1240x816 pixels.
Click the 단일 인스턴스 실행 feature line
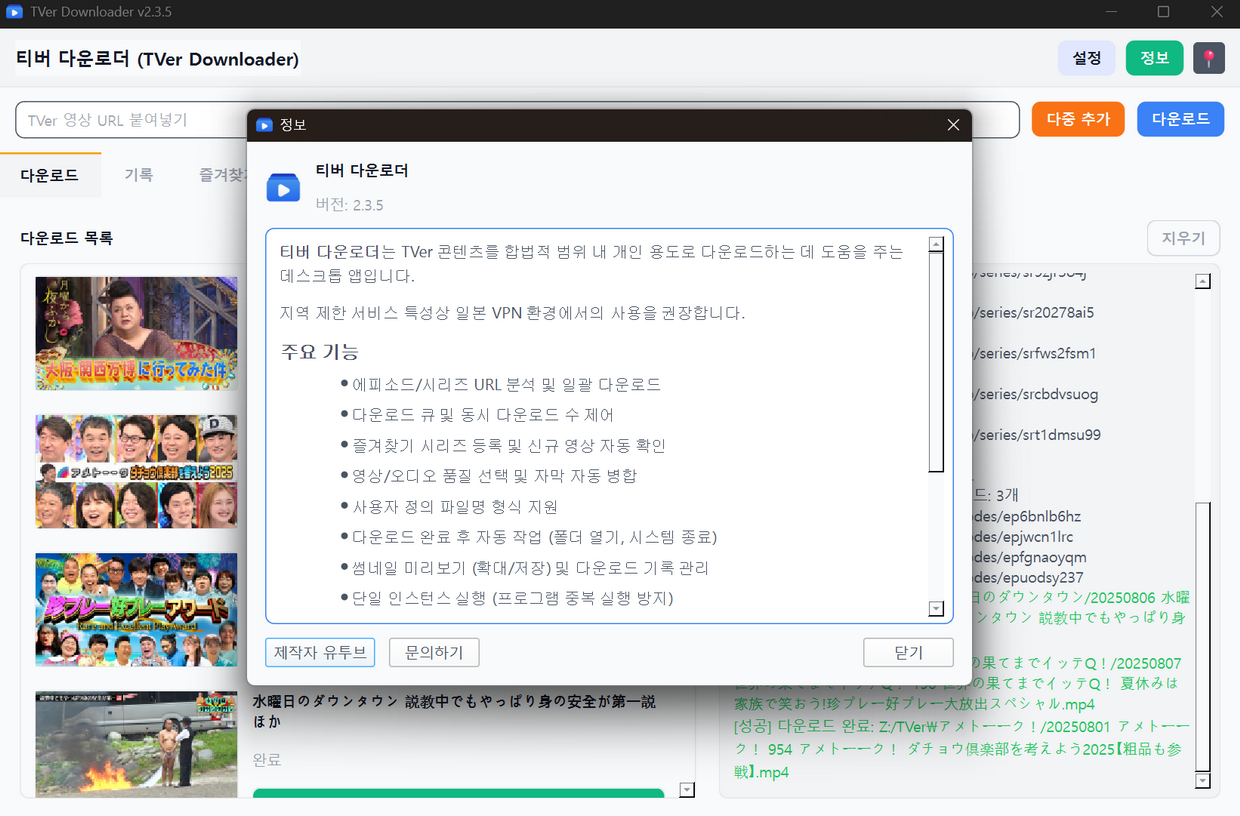513,598
